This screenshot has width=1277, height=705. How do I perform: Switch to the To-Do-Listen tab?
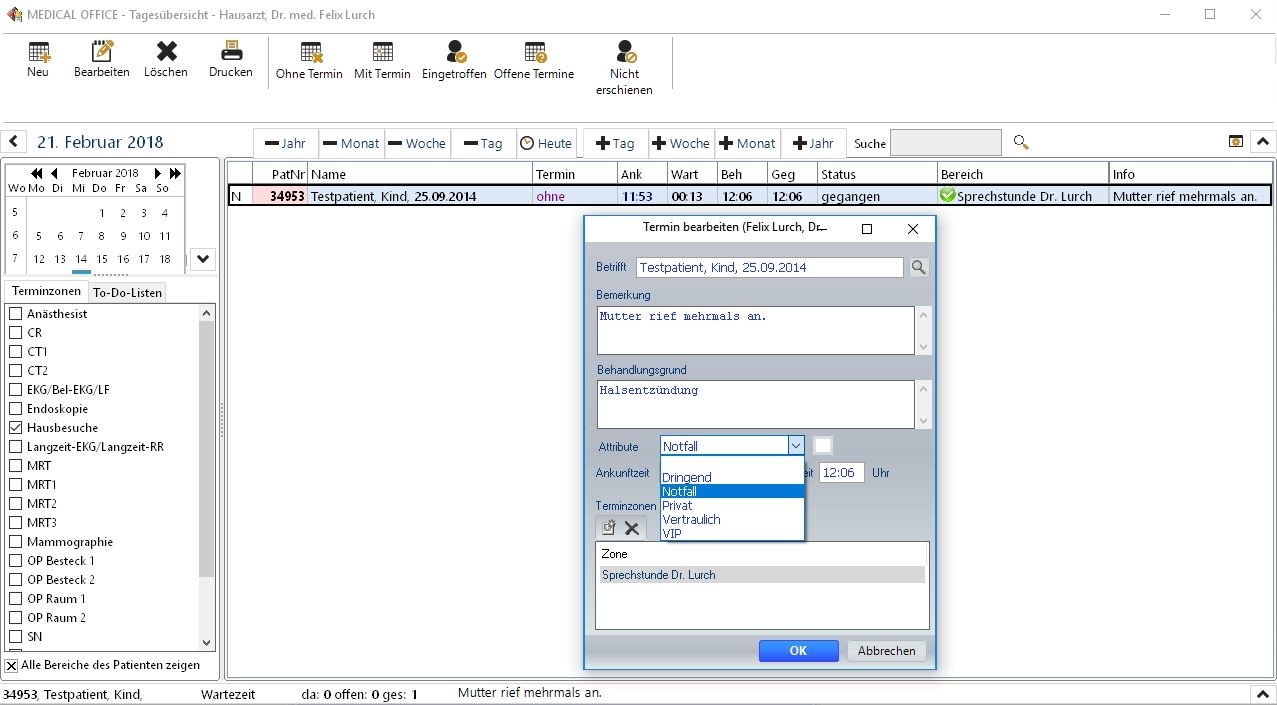pos(127,291)
